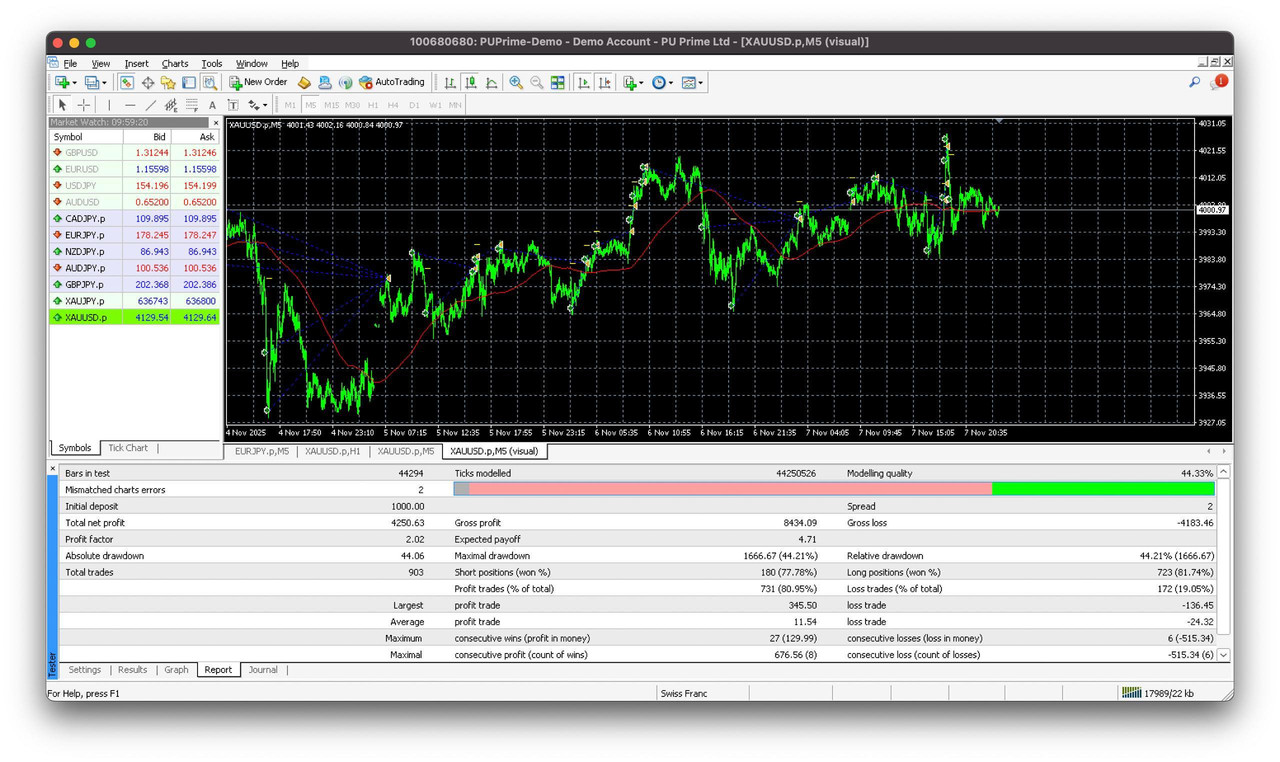Activate the Fibonacci retracement tool
This screenshot has height=762, width=1280.
pos(191,105)
